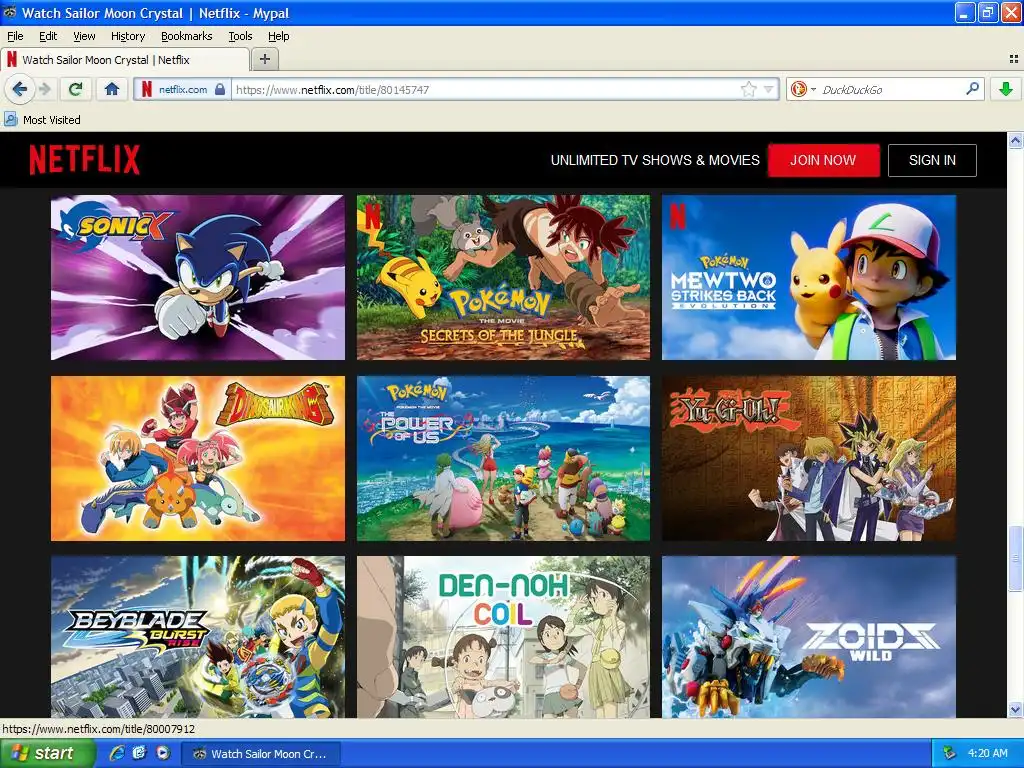The height and width of the screenshot is (768, 1024).
Task: Click the Forward arrow button
Action: pyautogui.click(x=44, y=89)
